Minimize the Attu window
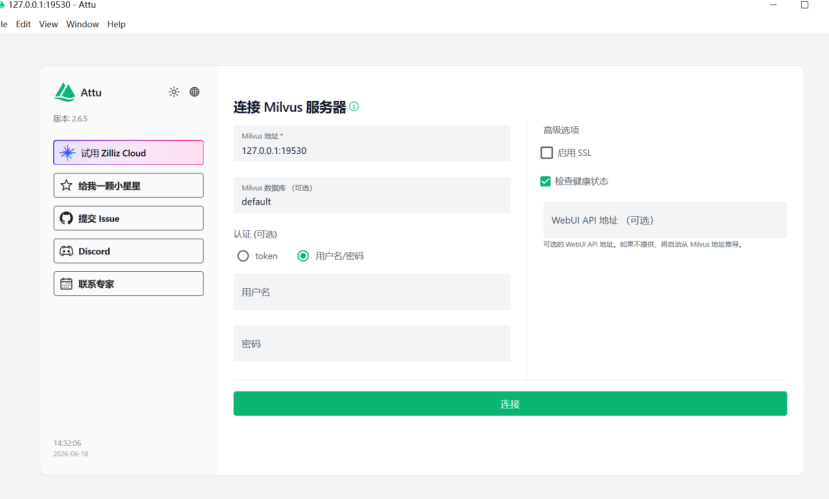The height and width of the screenshot is (499, 829). 773,5
